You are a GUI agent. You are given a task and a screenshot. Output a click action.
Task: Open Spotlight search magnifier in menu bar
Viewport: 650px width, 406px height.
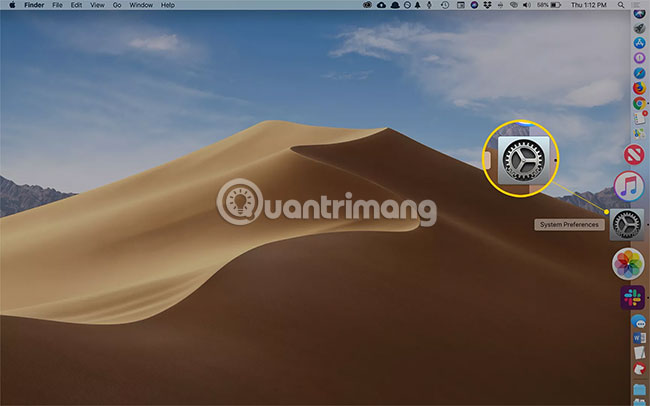[621, 5]
